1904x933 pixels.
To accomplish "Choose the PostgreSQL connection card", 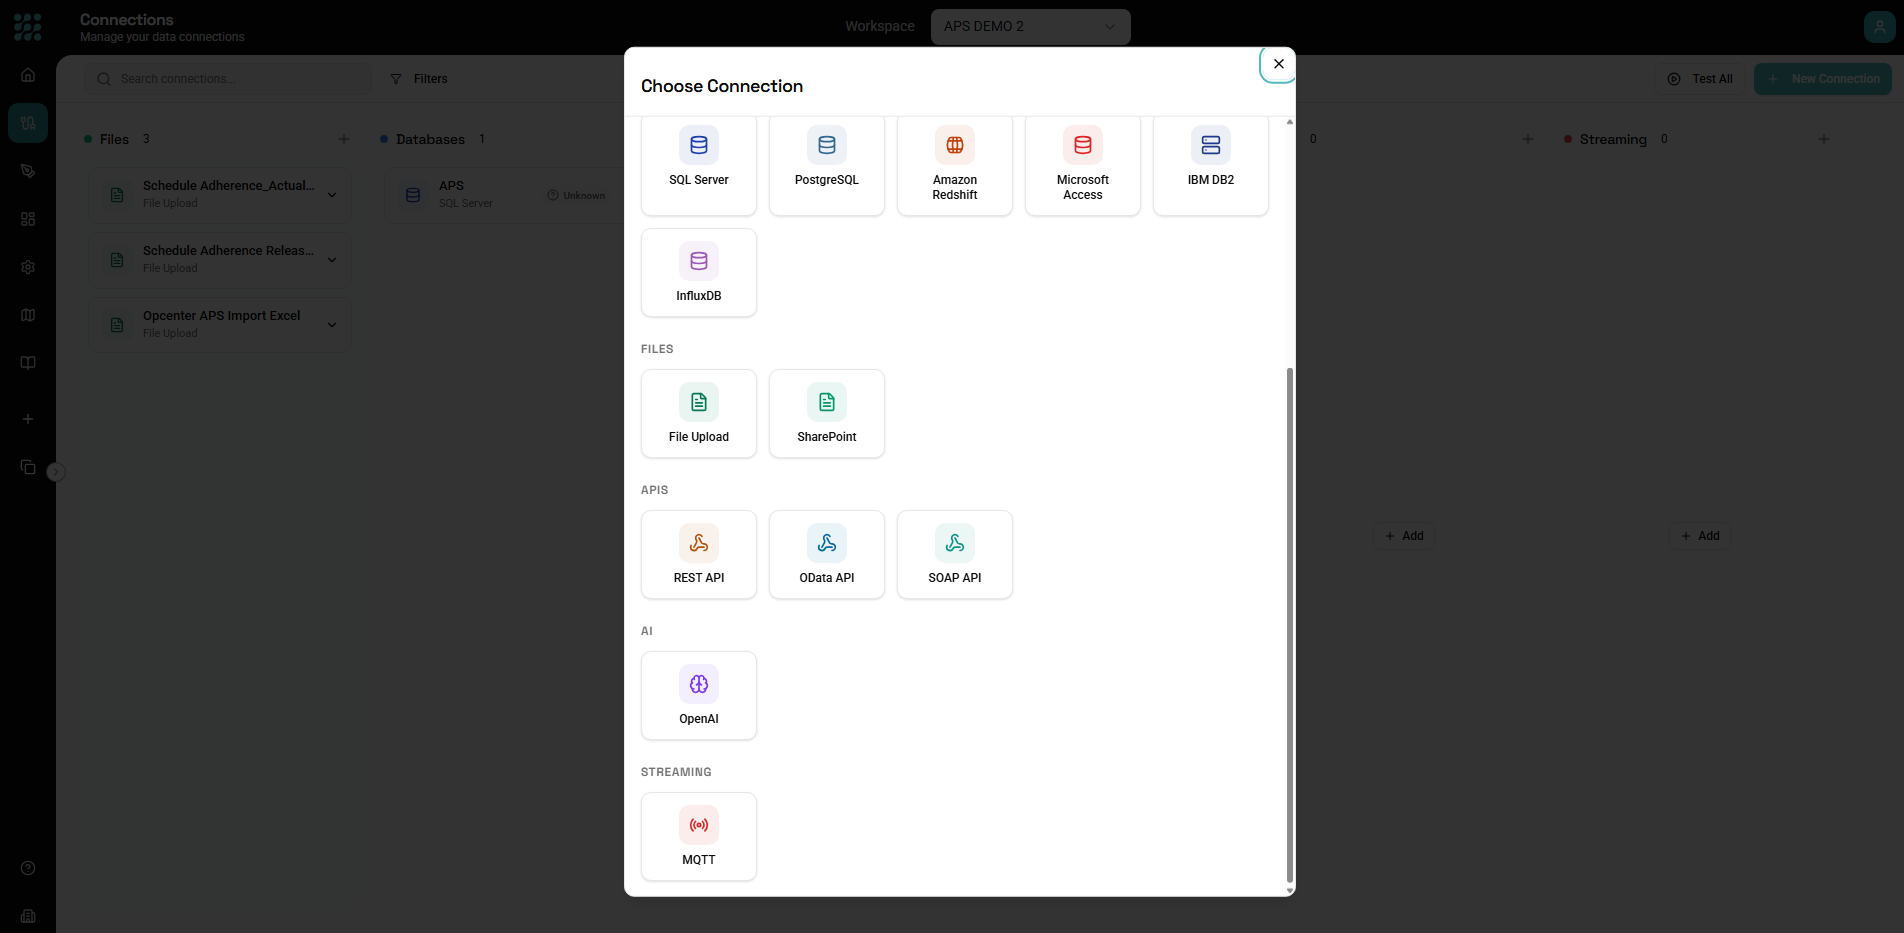I will point(826,165).
